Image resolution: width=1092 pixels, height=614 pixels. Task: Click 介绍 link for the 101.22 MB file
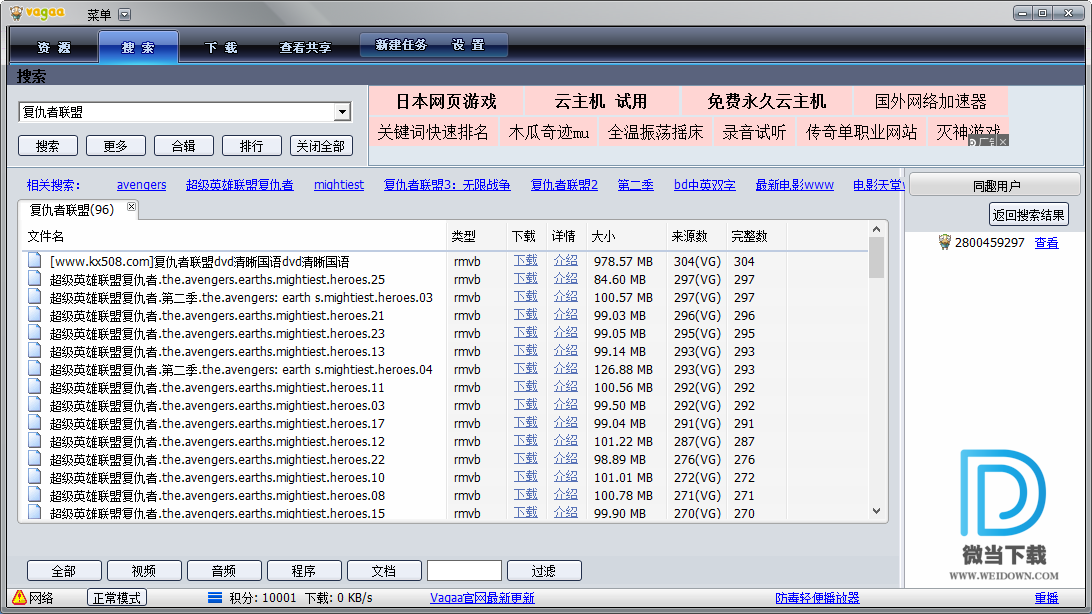tap(566, 441)
